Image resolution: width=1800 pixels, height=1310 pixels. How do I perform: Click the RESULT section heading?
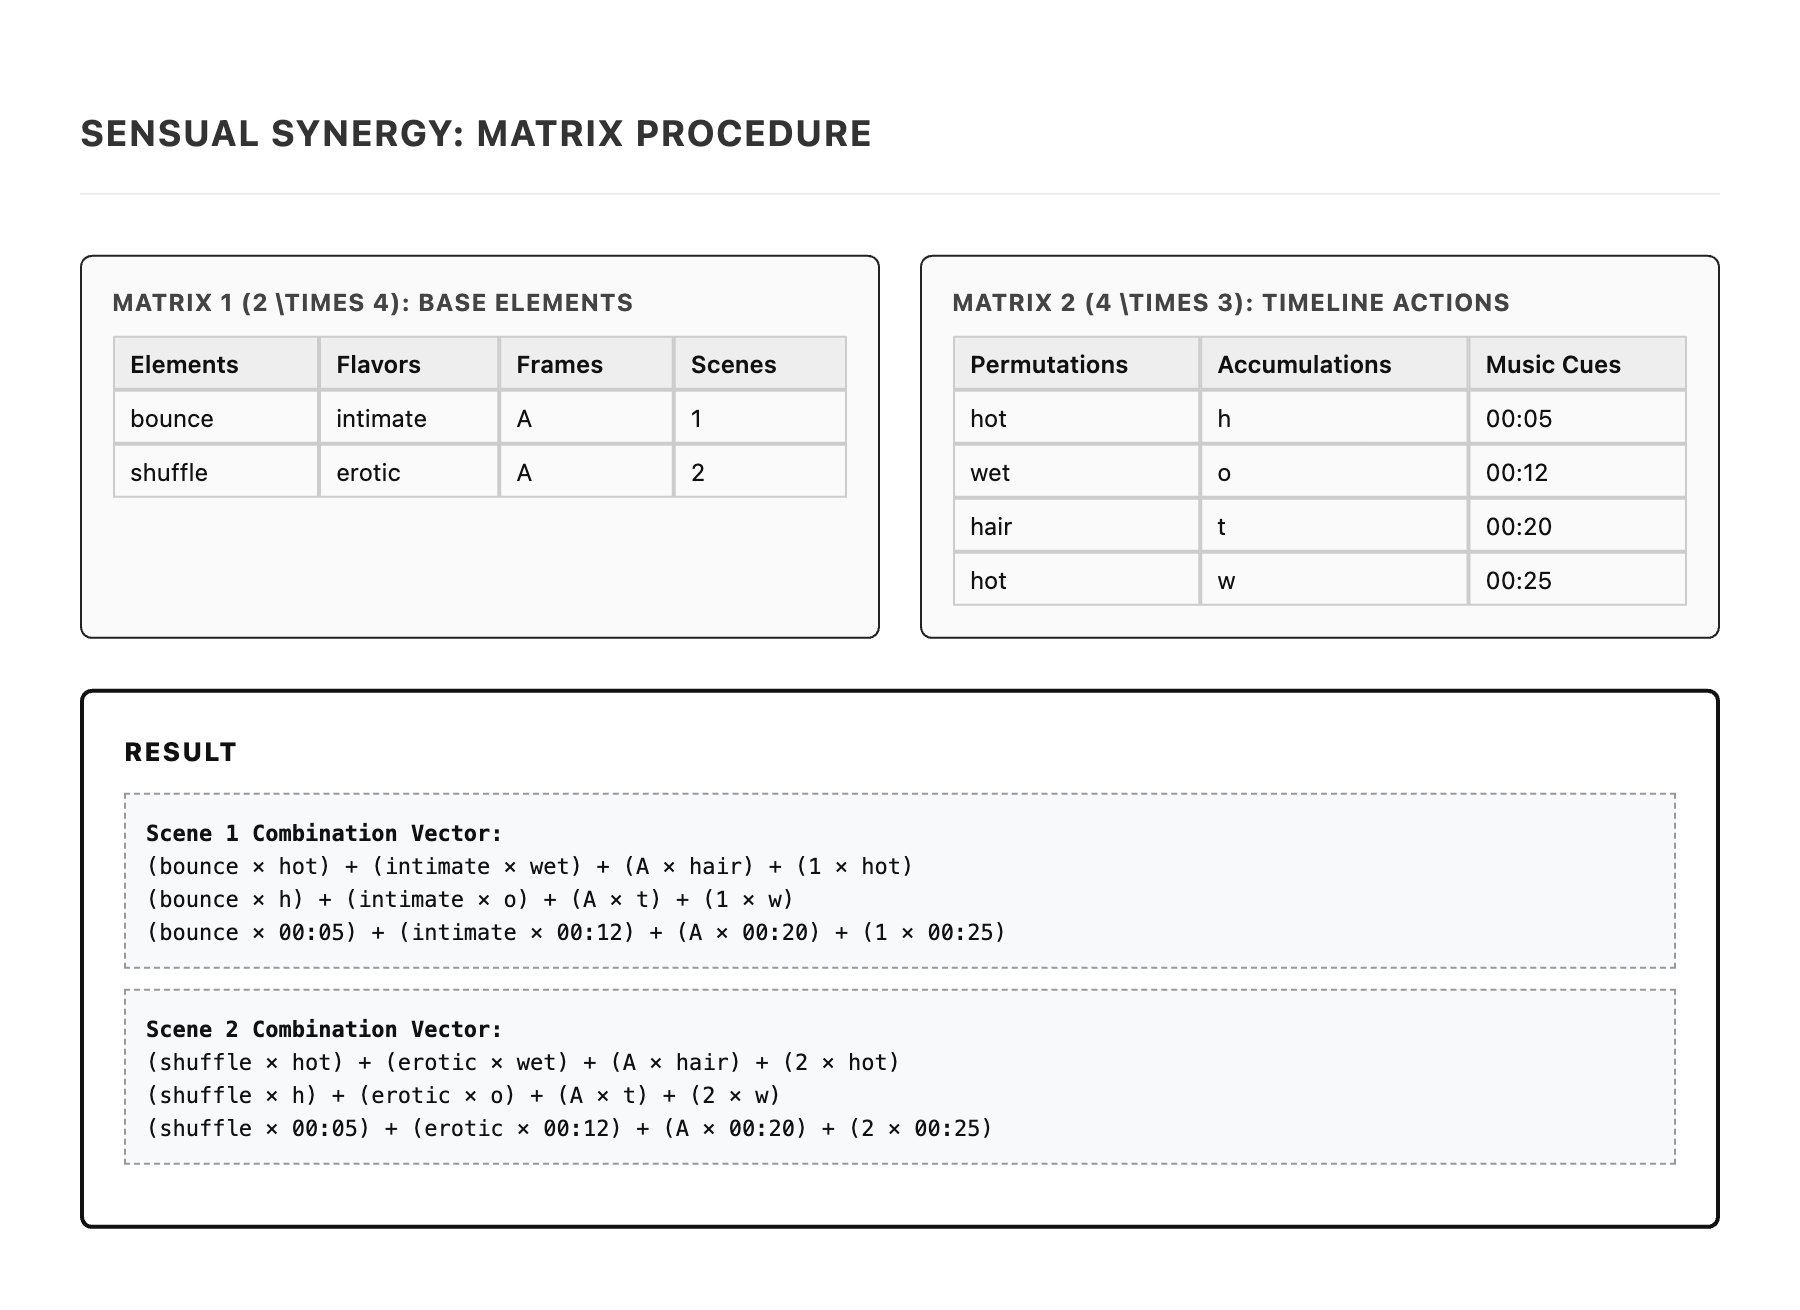pyautogui.click(x=181, y=752)
